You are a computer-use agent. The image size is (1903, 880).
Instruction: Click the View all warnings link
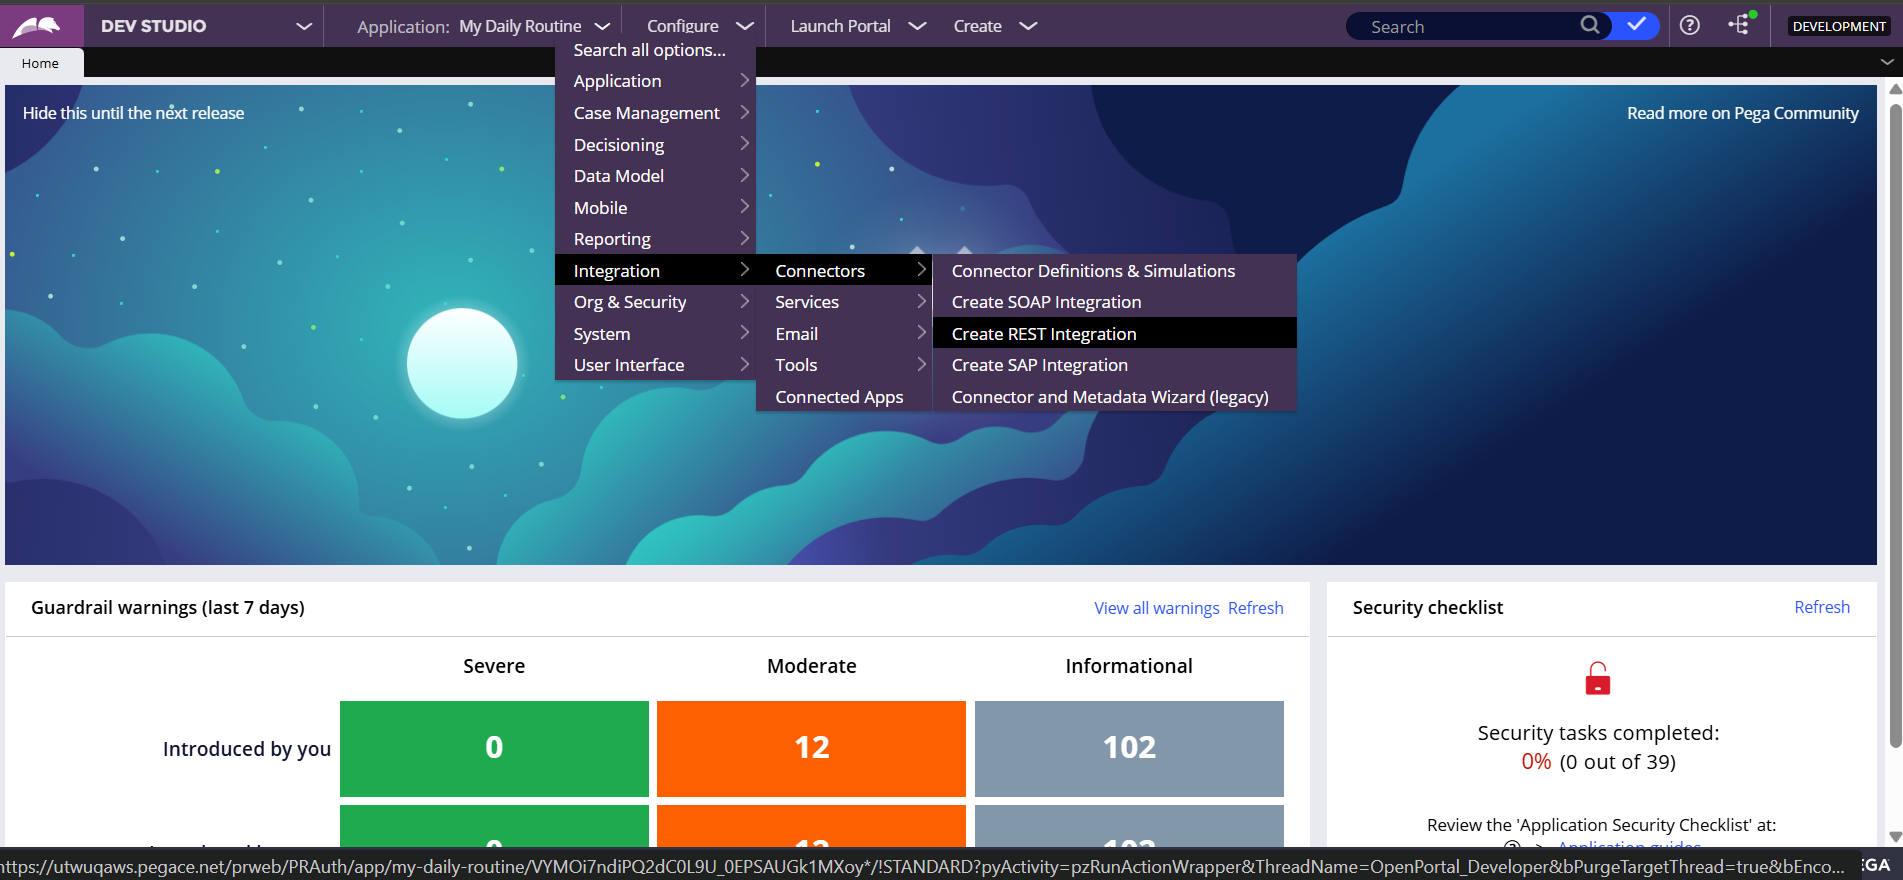click(x=1156, y=608)
